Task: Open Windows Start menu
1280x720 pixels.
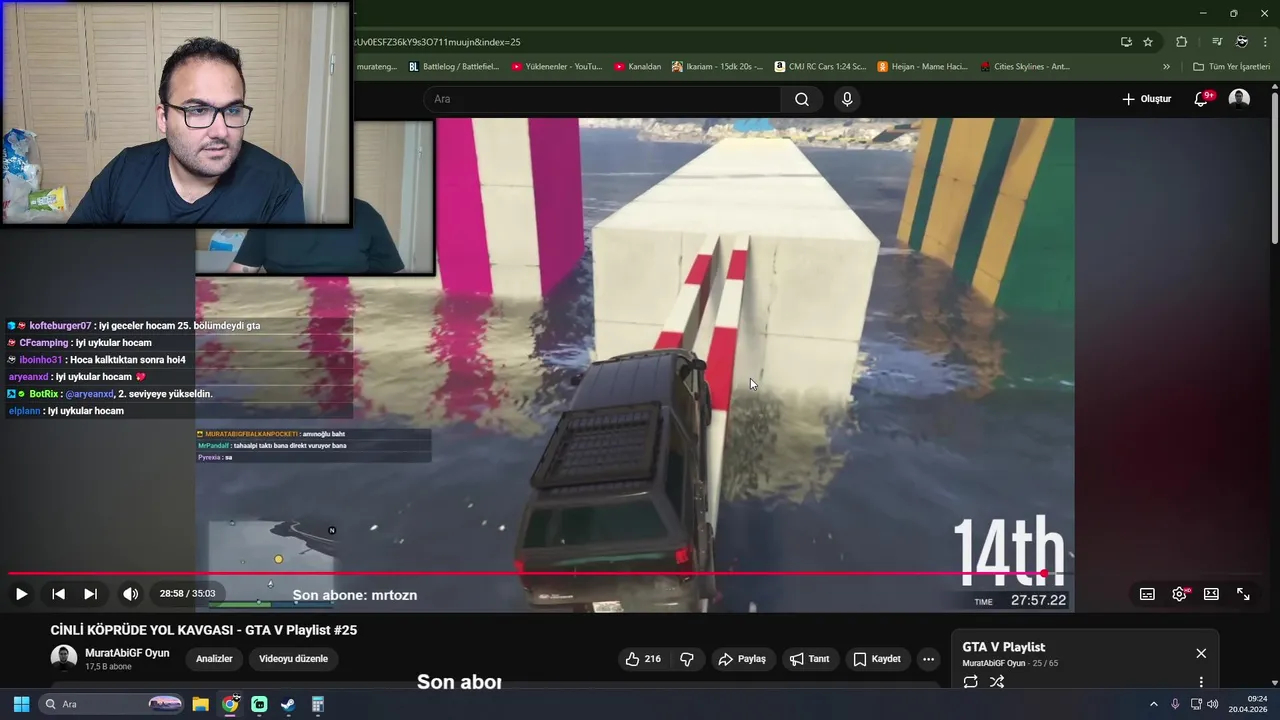Action: point(21,704)
